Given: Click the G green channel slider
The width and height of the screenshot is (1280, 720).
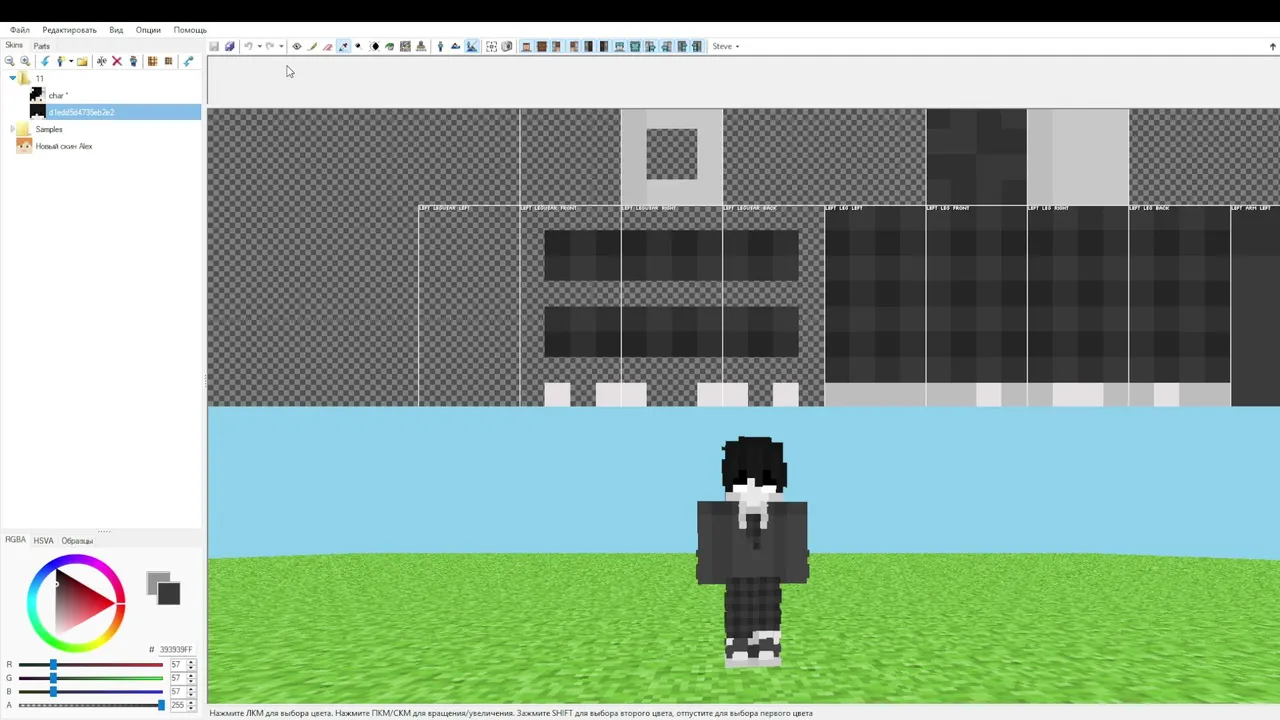Looking at the screenshot, I should pyautogui.click(x=91, y=678).
